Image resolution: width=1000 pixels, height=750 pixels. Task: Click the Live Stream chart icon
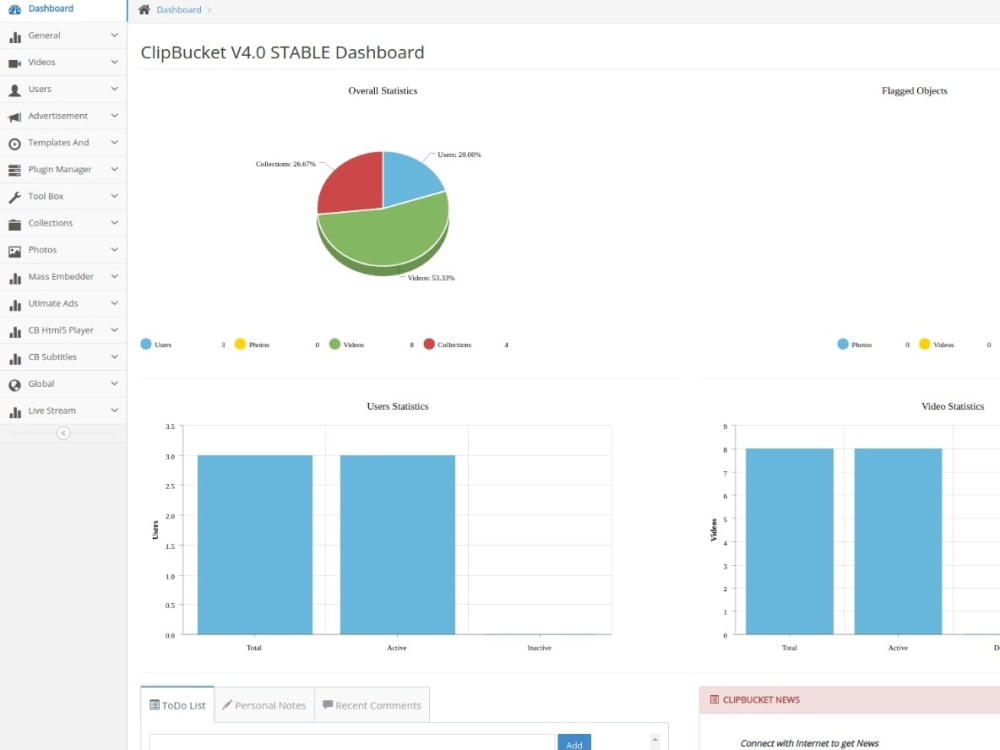coord(15,412)
